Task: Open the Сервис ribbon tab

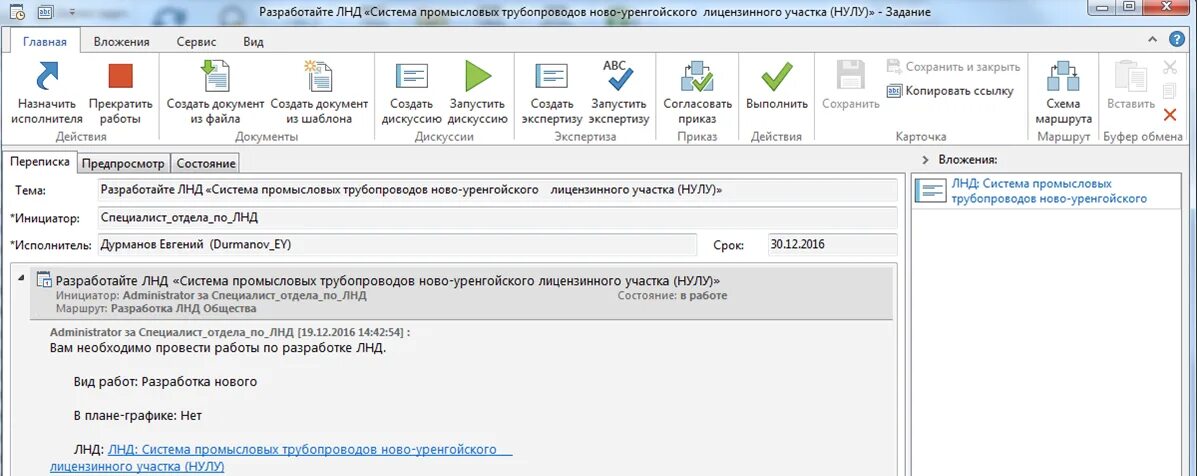Action: point(196,42)
